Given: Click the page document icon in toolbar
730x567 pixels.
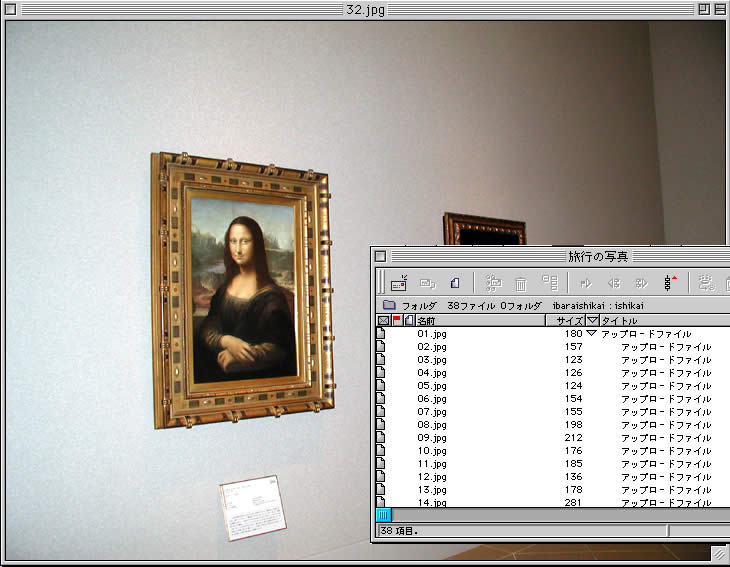Looking at the screenshot, I should (455, 283).
